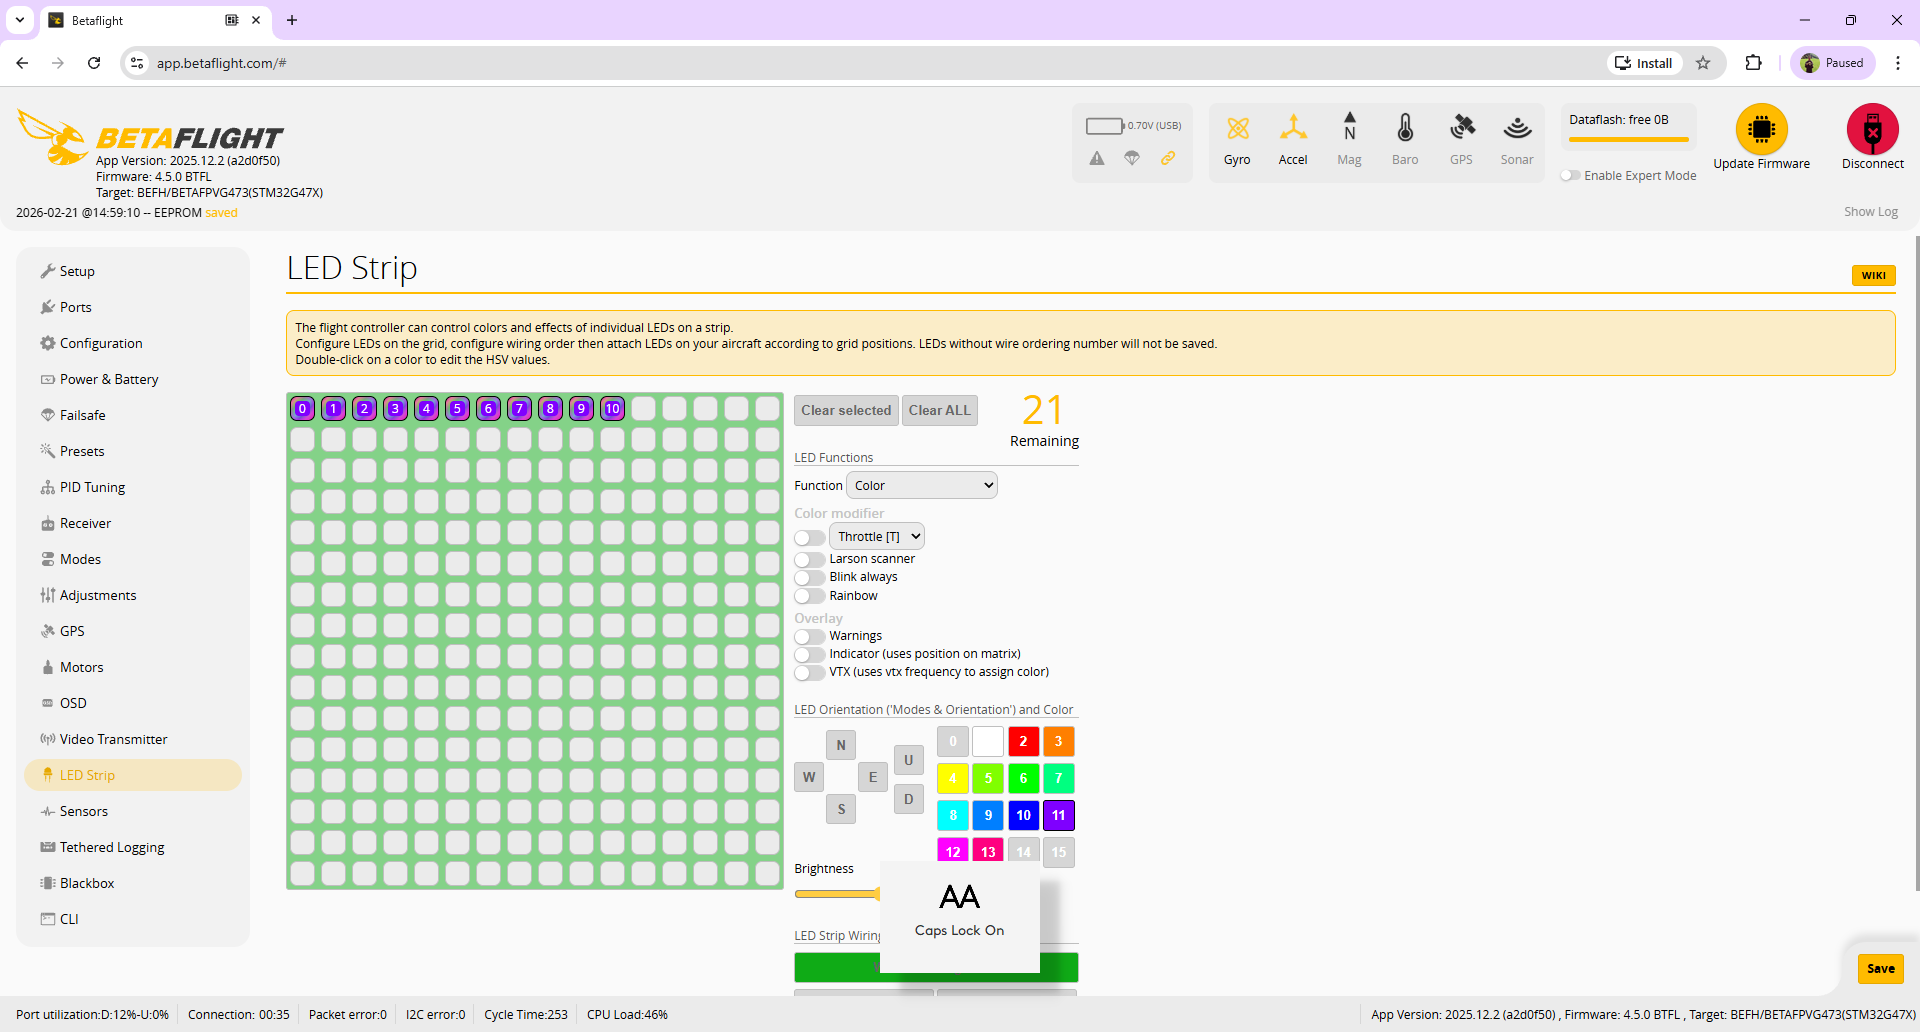Switch to the Video Transmitter tab
Viewport: 1920px width, 1032px height.
pos(113,739)
